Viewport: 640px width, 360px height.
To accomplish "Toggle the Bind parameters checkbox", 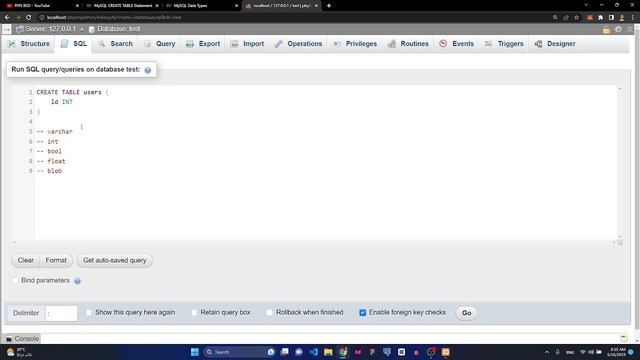I will 16,280.
